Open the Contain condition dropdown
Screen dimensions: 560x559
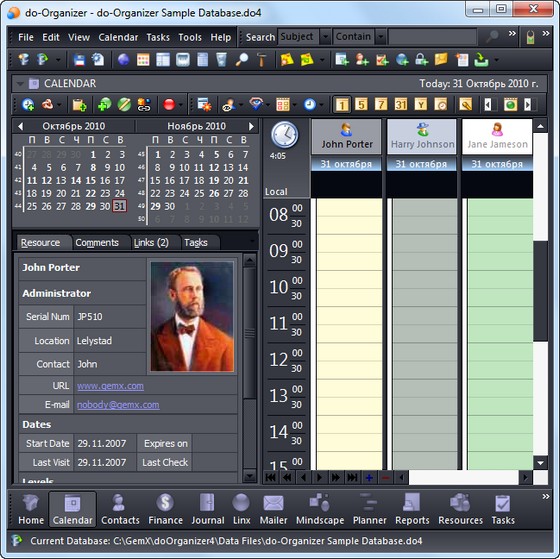point(381,36)
